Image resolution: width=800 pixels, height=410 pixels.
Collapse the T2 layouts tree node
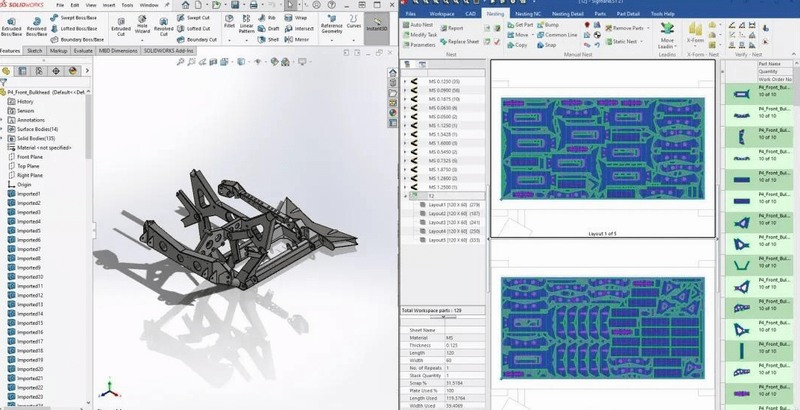click(405, 196)
